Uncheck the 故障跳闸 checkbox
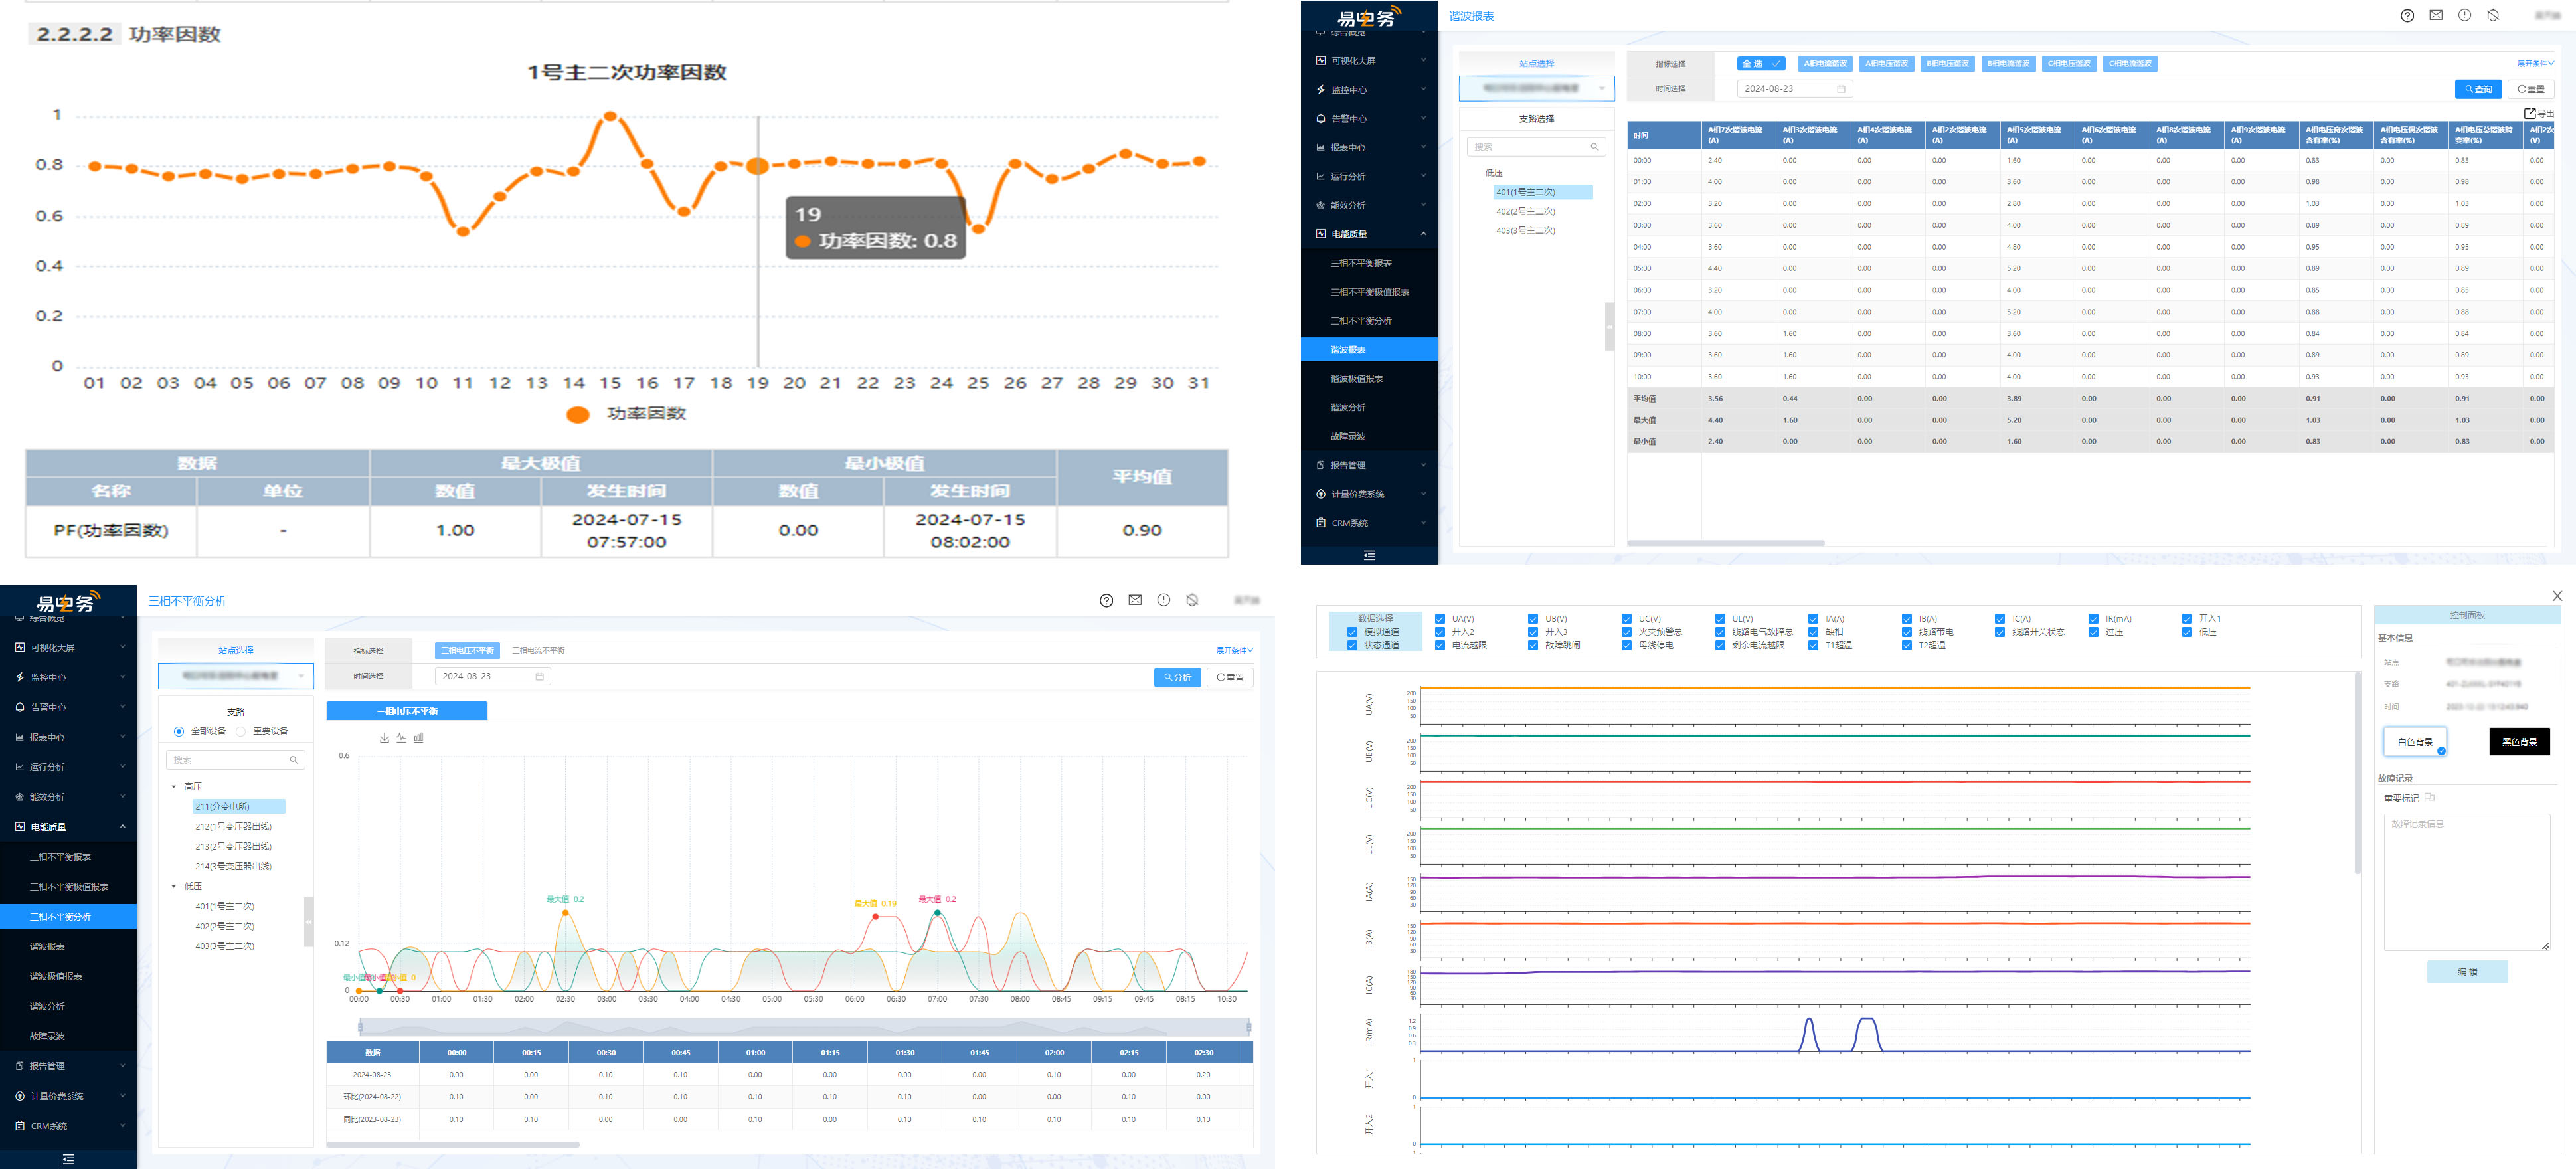 tap(1533, 645)
